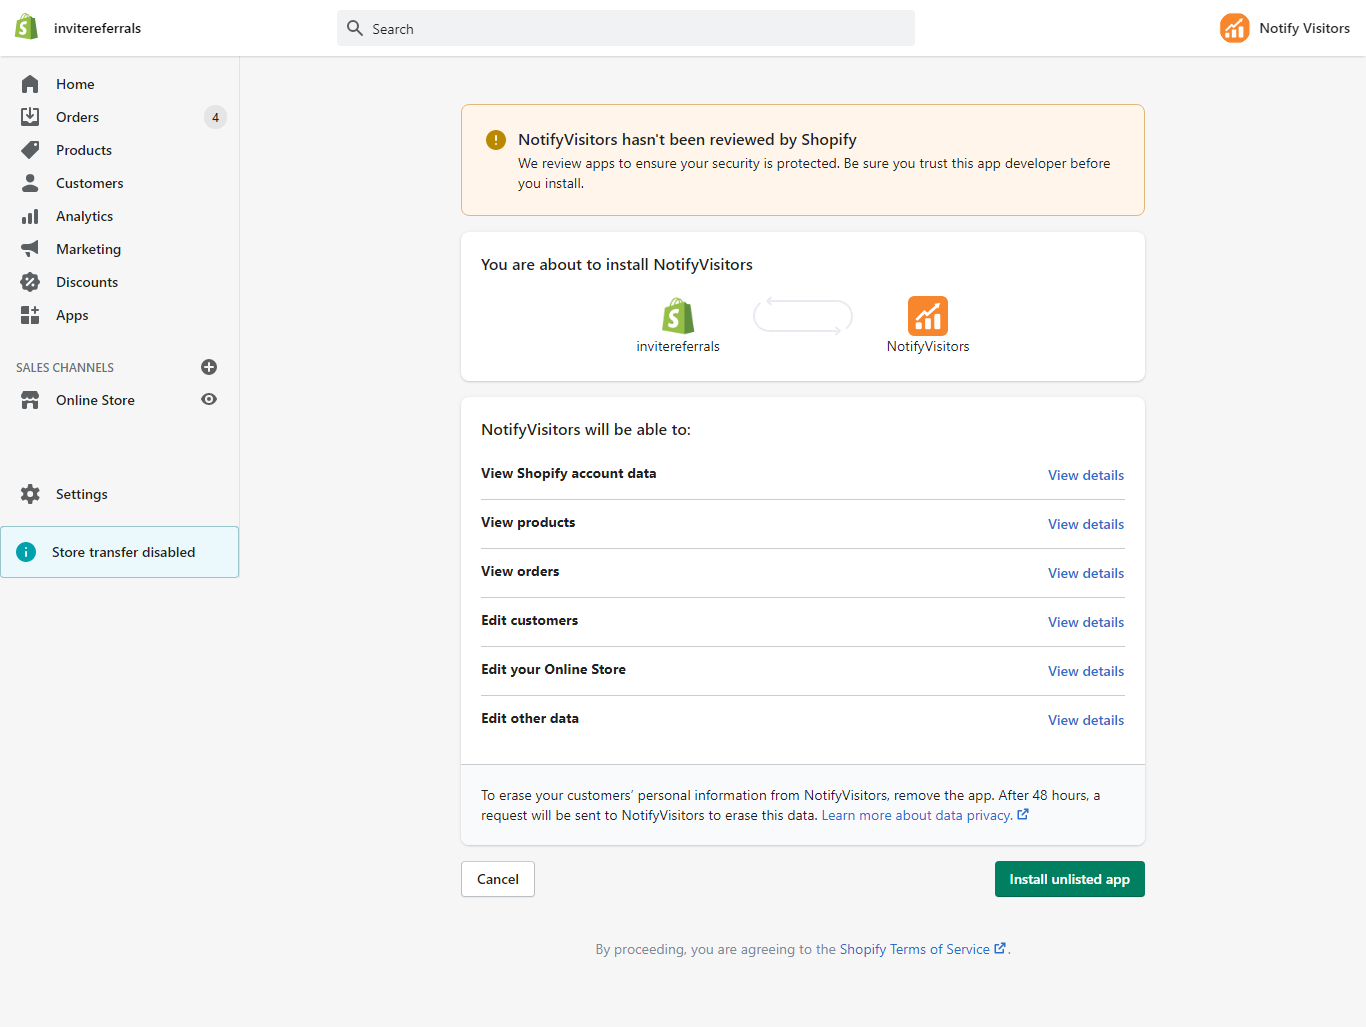Focus the Search input field

tap(626, 28)
